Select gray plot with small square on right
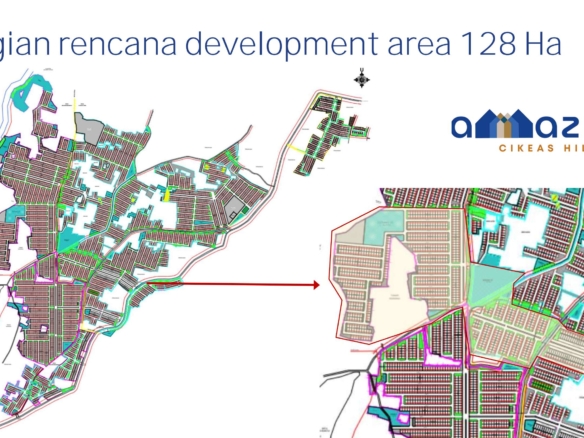 [234, 210]
